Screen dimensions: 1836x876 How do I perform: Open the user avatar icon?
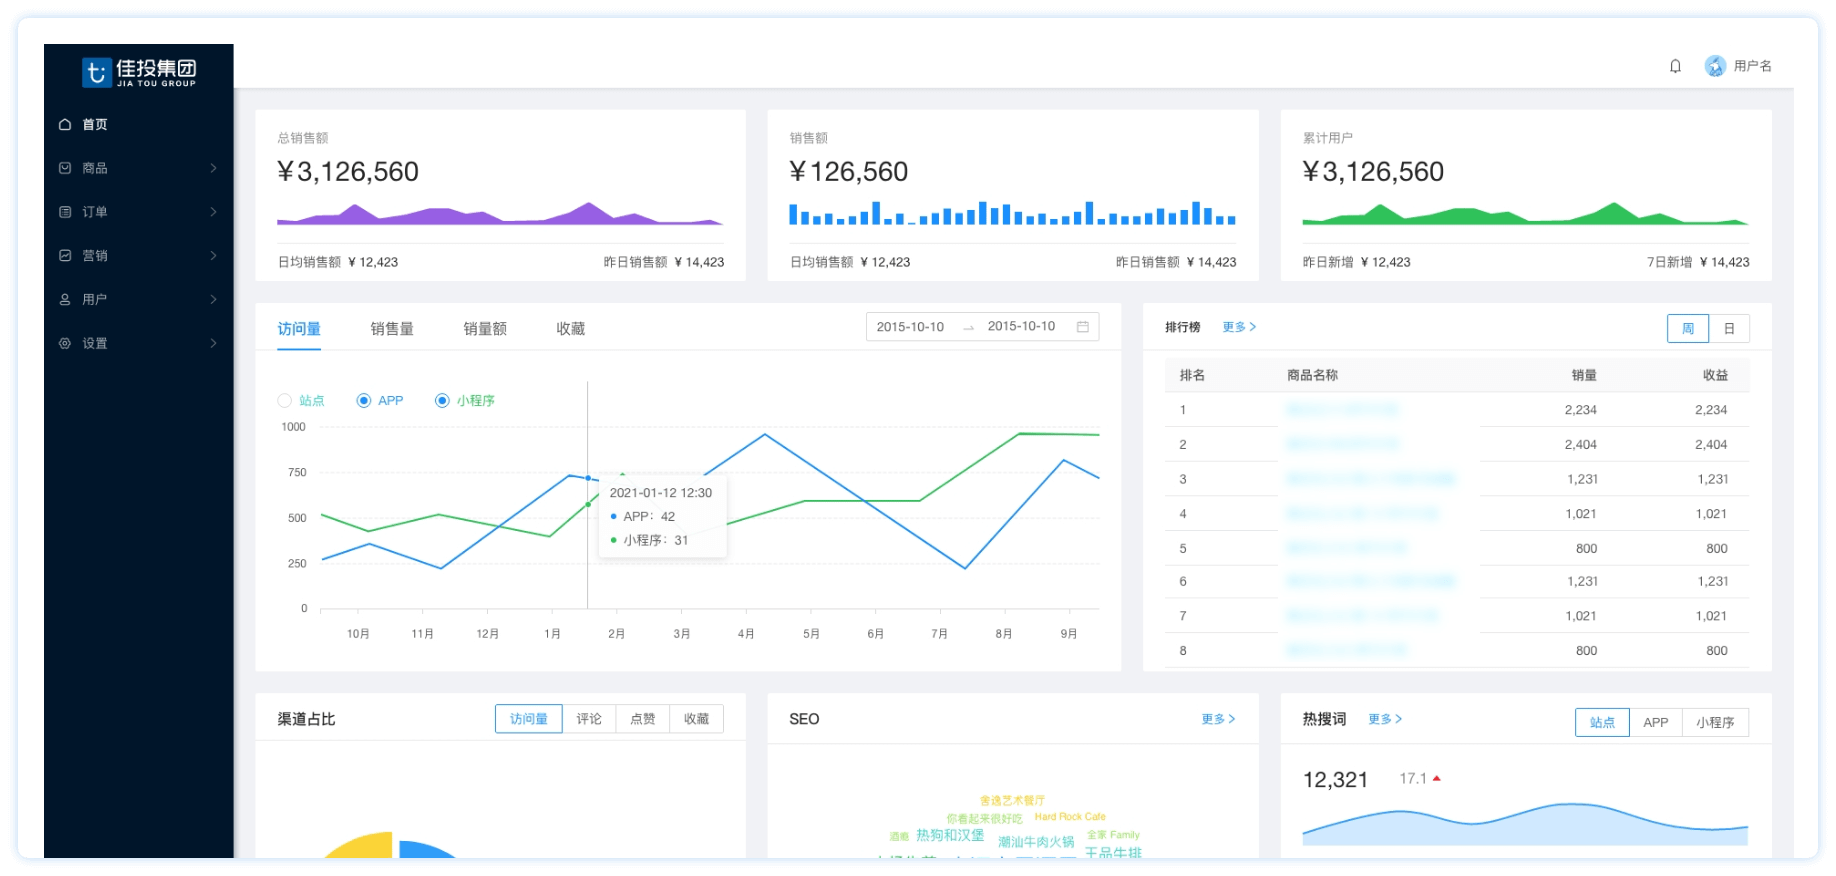[1715, 66]
